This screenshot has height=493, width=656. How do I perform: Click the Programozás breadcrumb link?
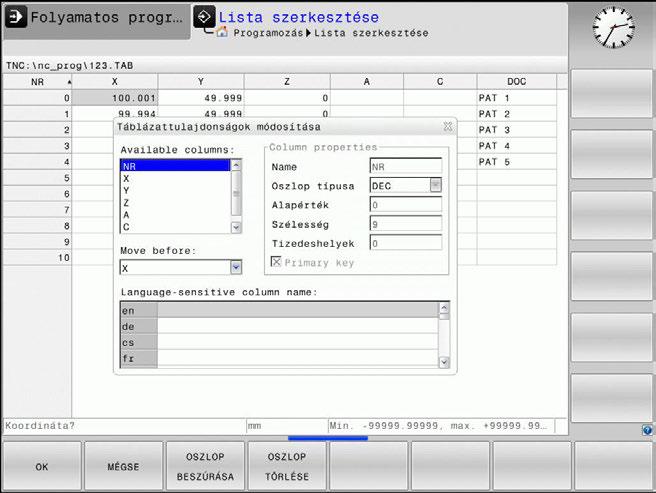(x=268, y=33)
